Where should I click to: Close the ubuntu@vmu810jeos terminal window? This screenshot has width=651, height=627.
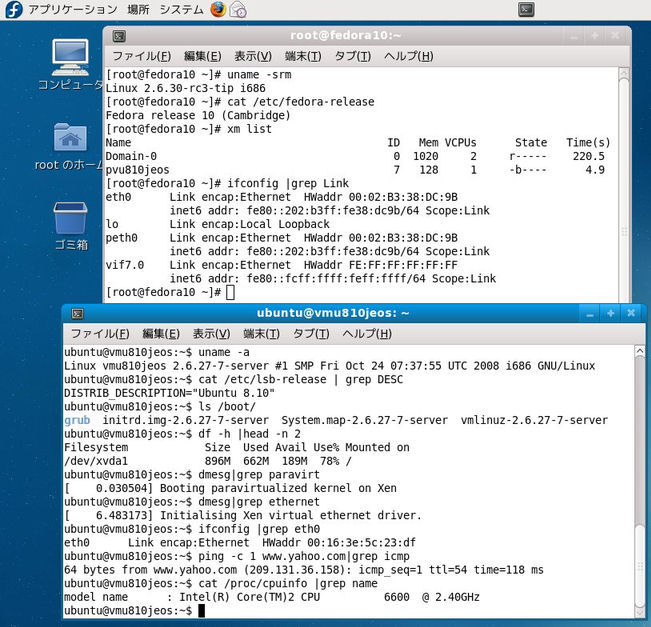[631, 314]
